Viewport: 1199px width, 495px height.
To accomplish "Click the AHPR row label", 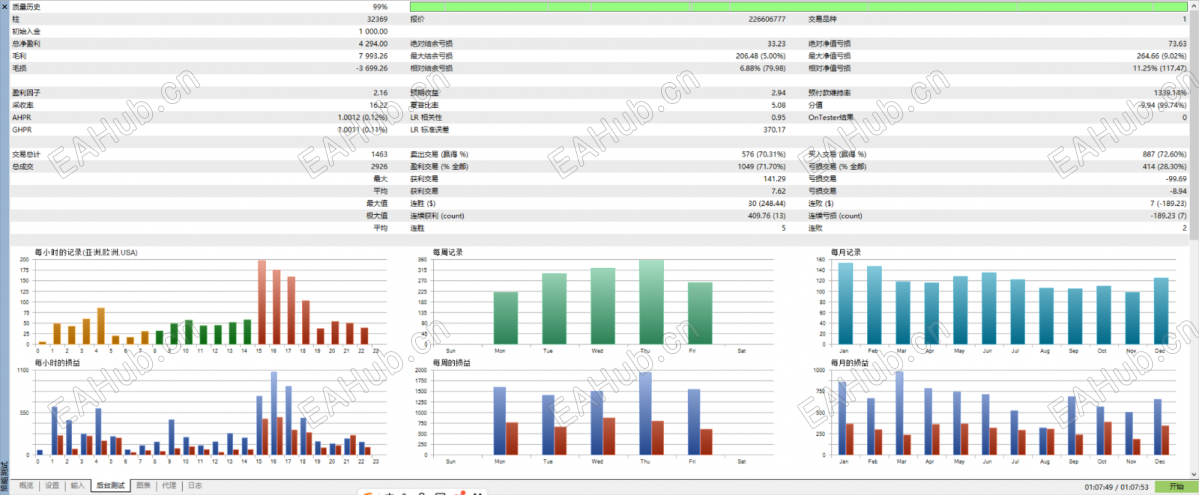I will [x=21, y=117].
